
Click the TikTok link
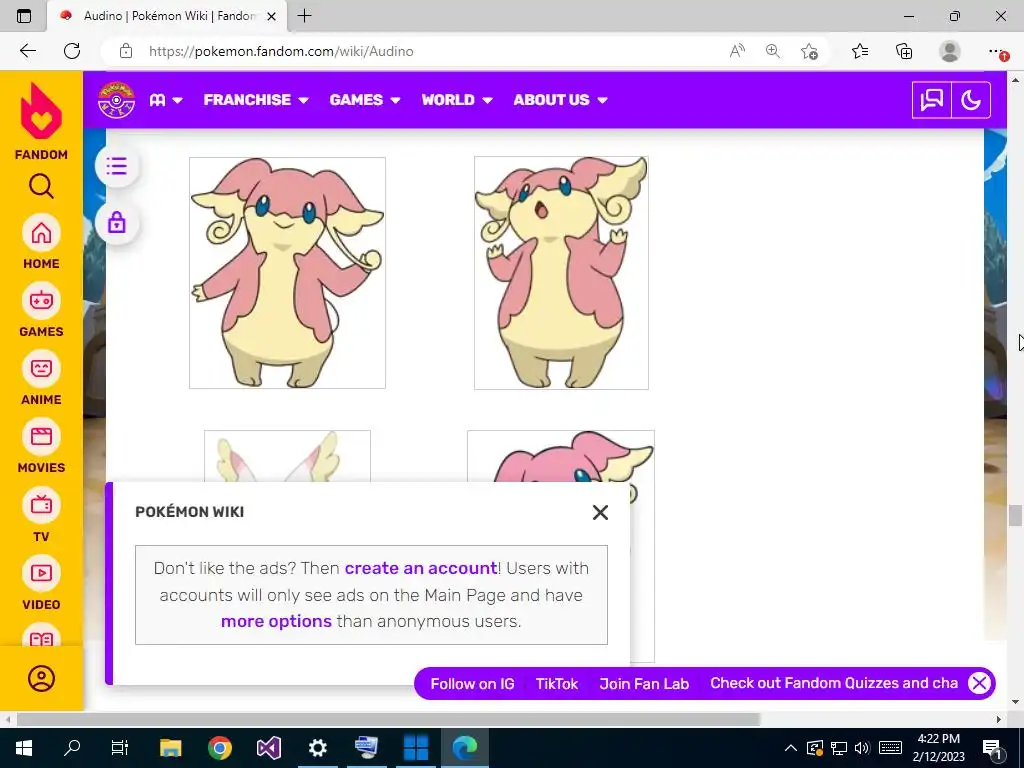556,684
